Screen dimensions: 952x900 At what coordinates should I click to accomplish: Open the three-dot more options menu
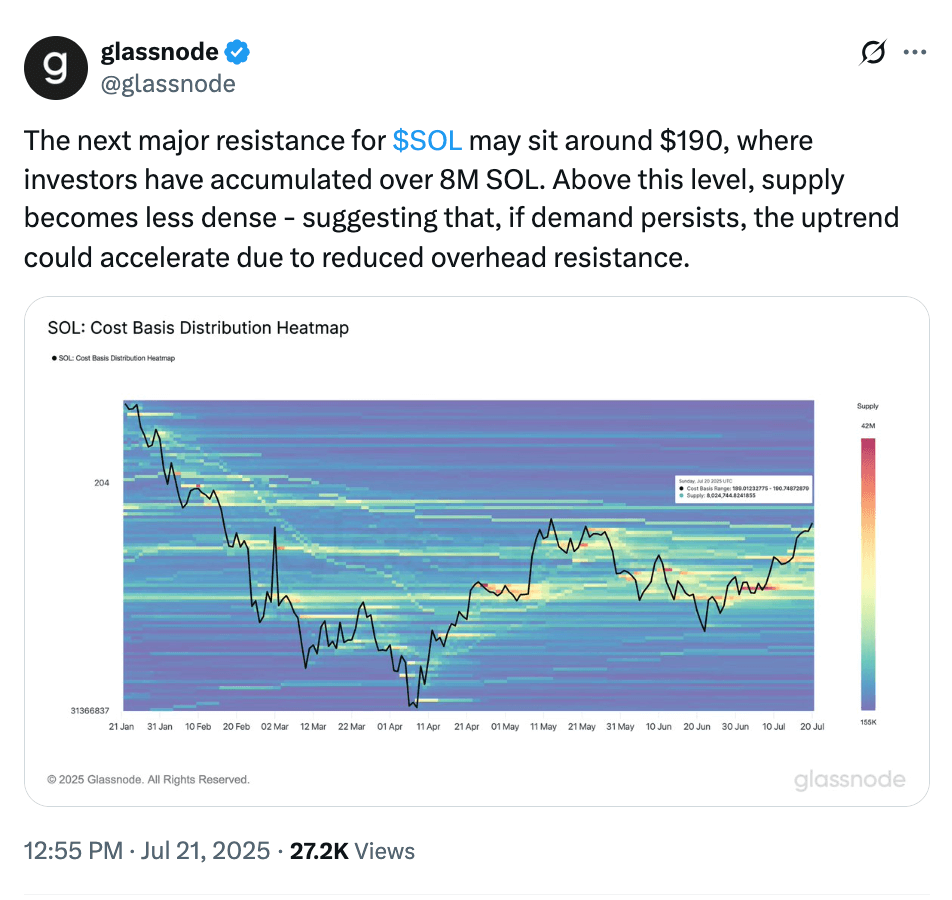click(915, 53)
